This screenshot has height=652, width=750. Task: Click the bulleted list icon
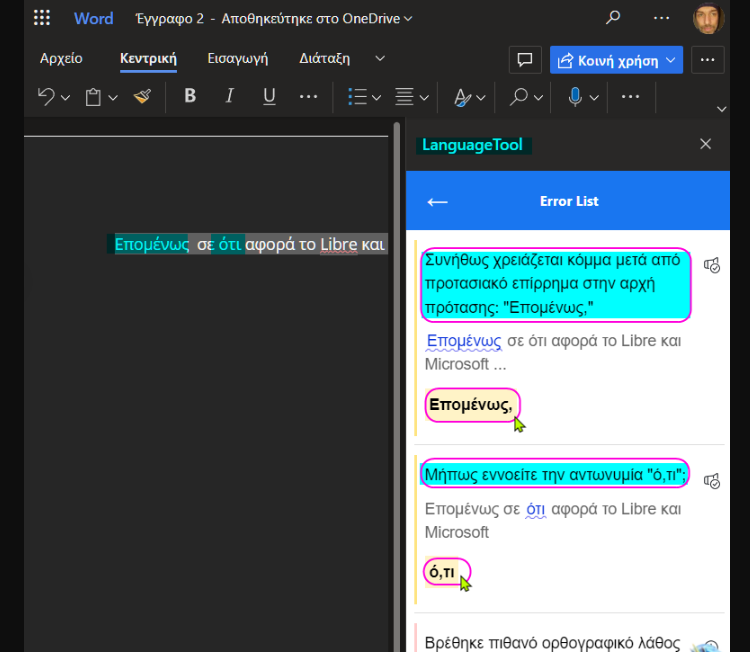coord(357,97)
